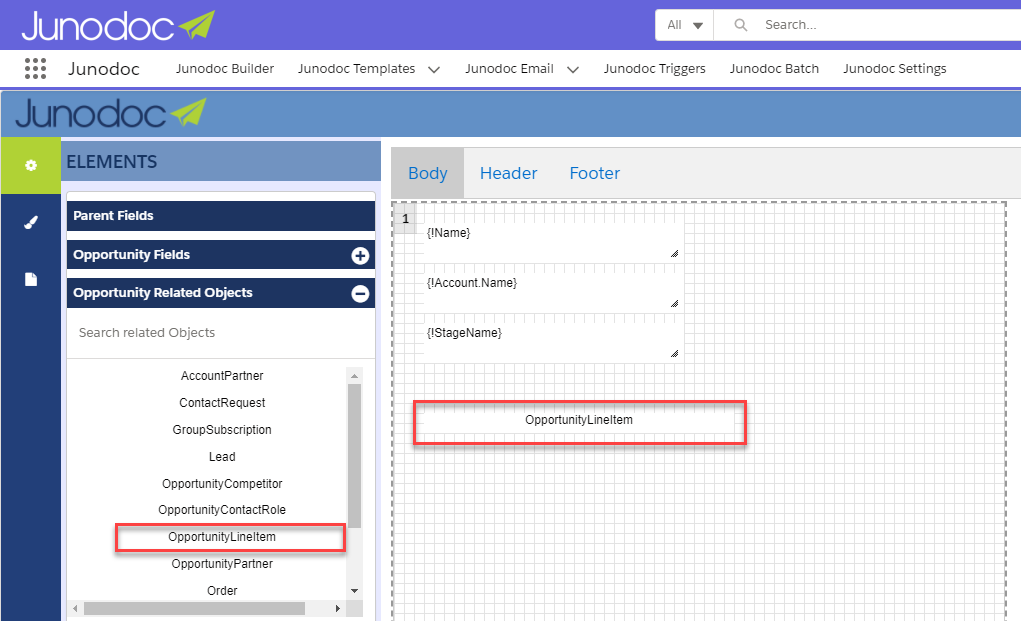Image resolution: width=1021 pixels, height=621 pixels.
Task: Click the Junodoc app name label
Action: point(104,69)
